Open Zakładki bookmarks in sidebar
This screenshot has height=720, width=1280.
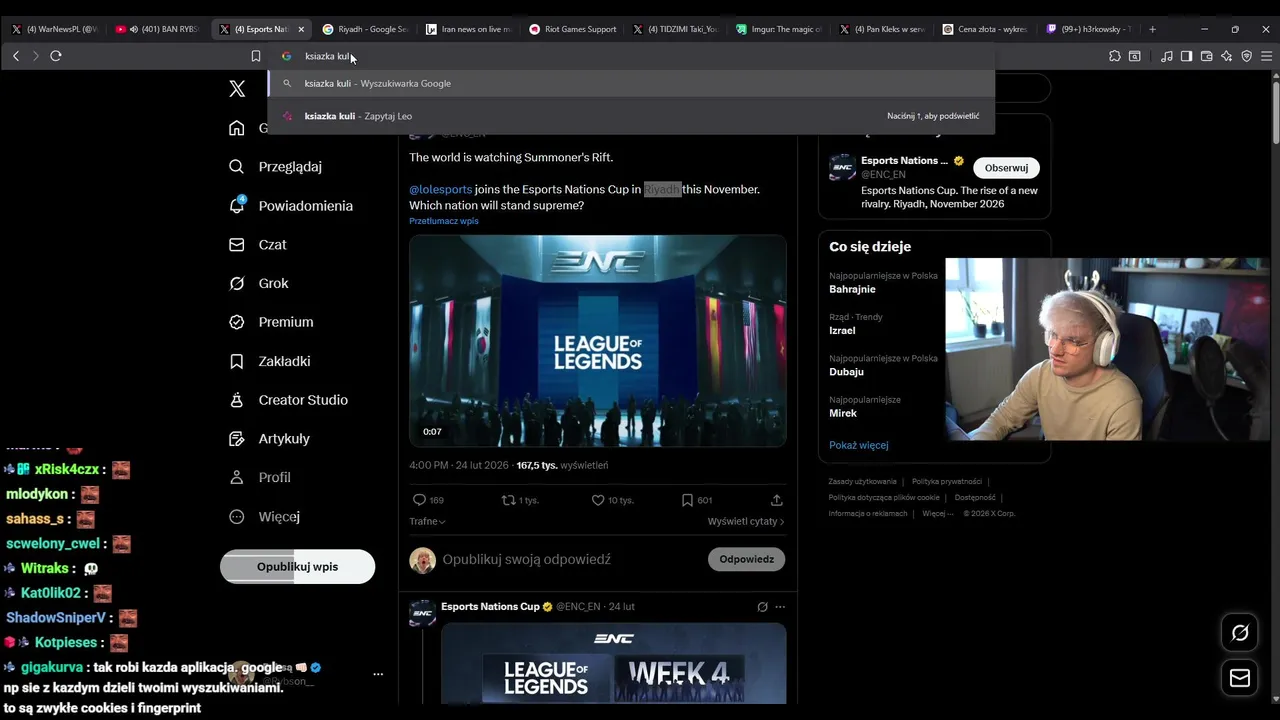[270, 361]
